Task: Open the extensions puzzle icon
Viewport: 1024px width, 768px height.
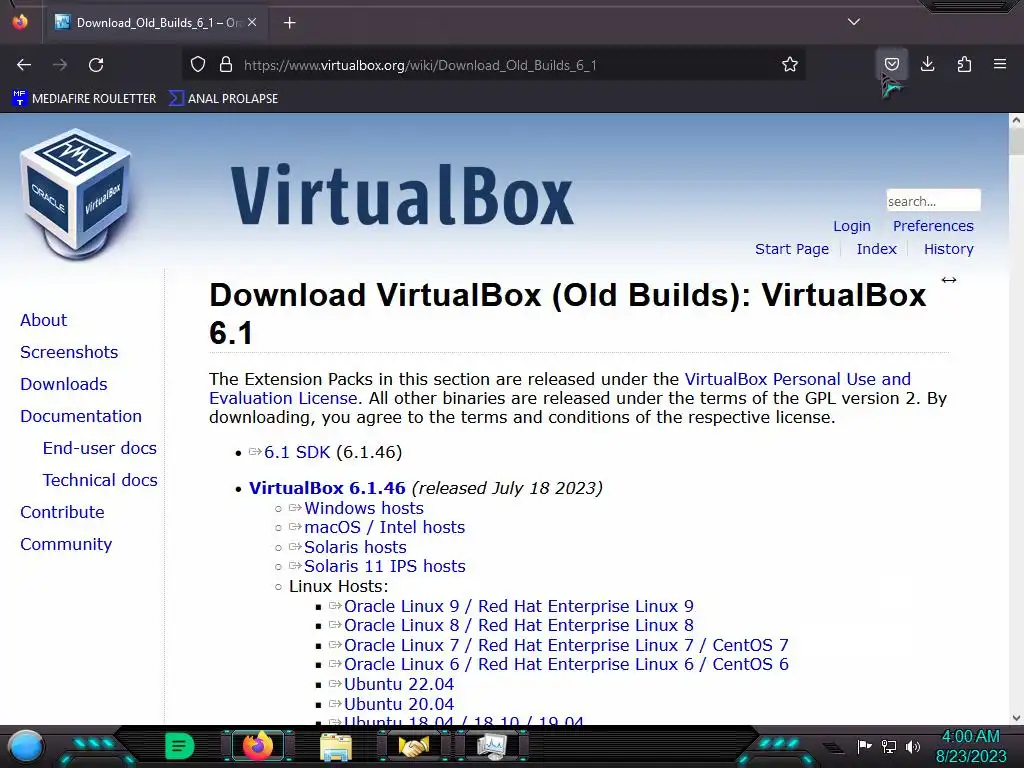Action: tap(964, 65)
